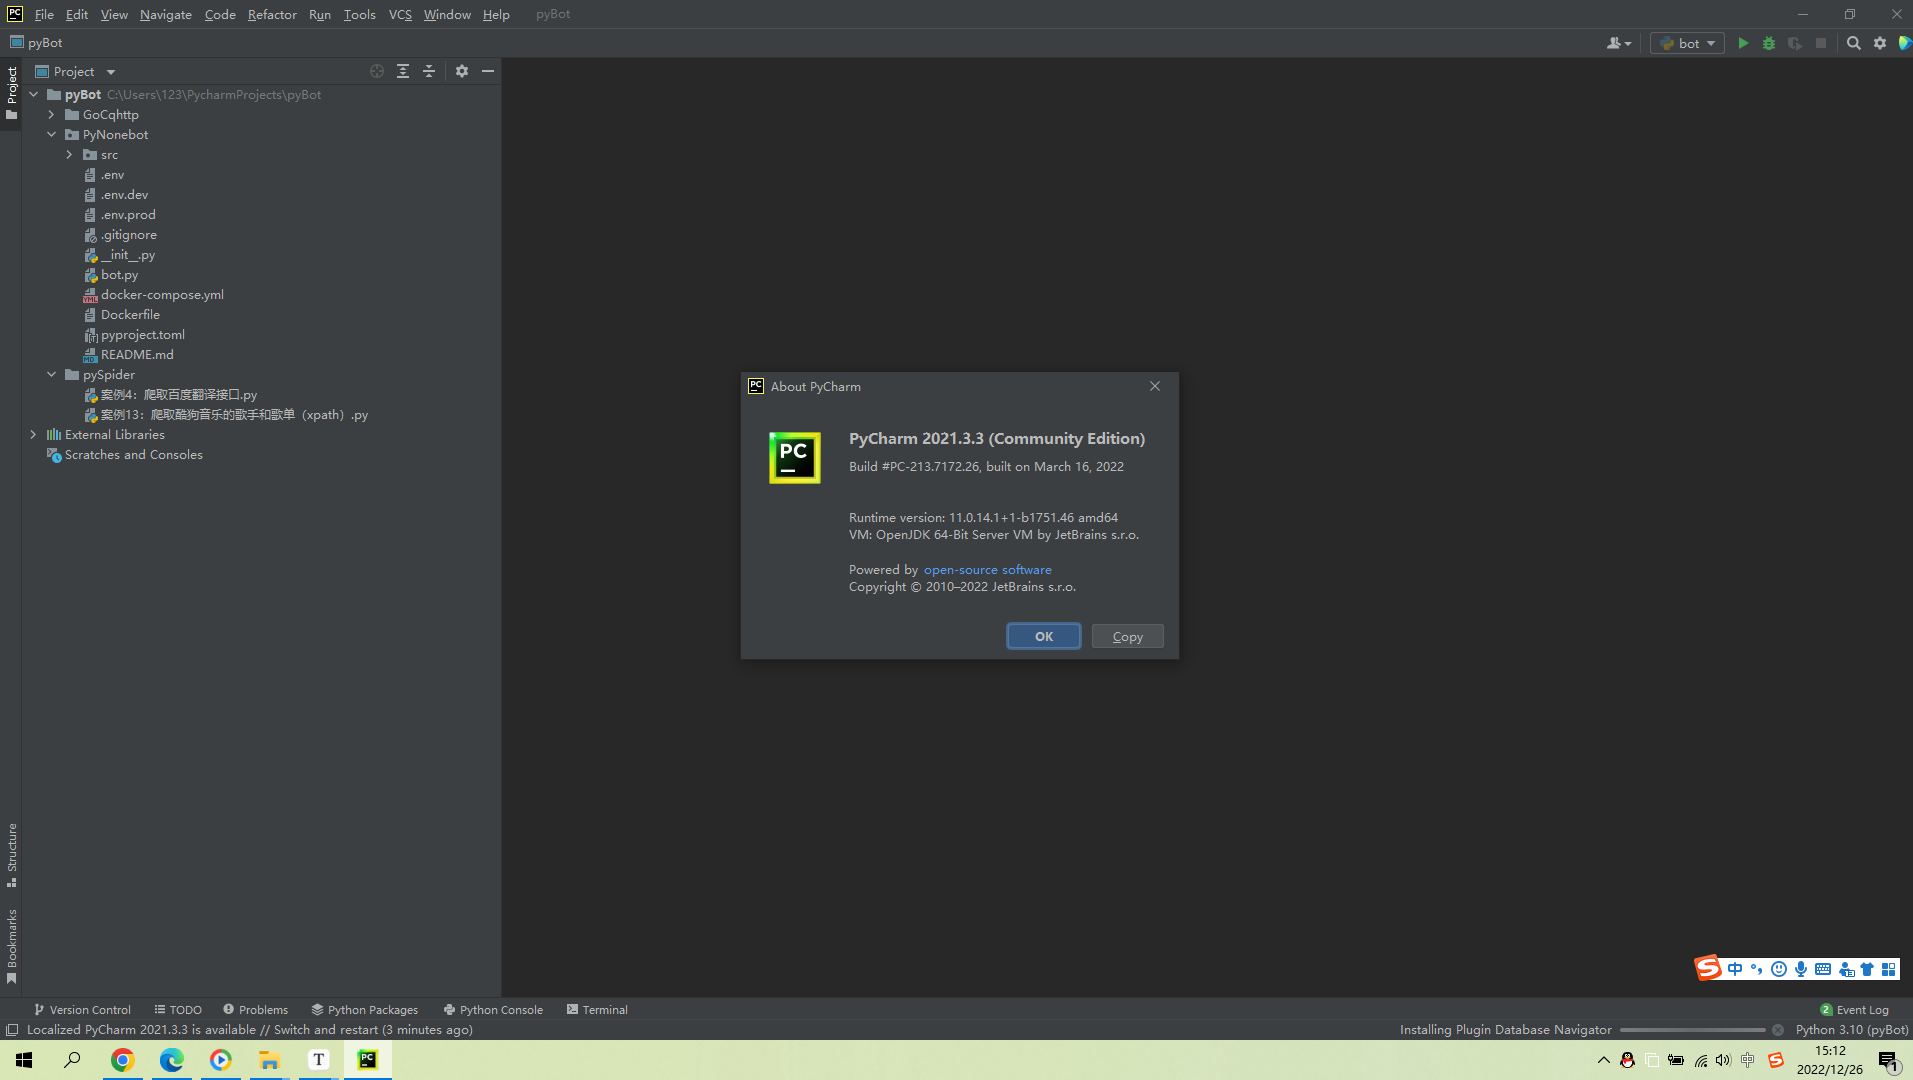Toggle the Bookmarks side panel

[x=12, y=946]
